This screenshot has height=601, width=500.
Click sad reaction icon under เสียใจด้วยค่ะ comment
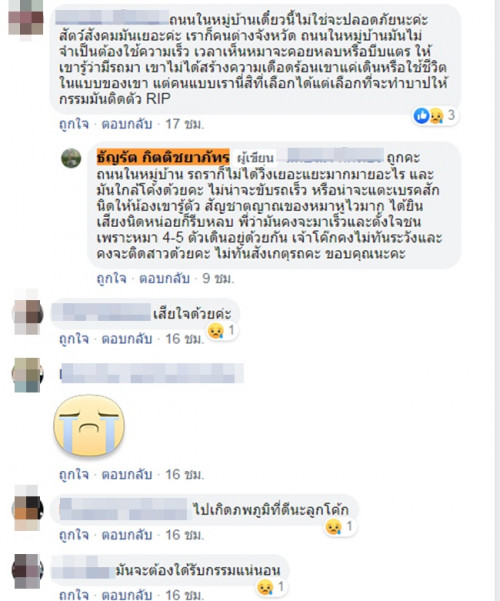click(x=215, y=331)
